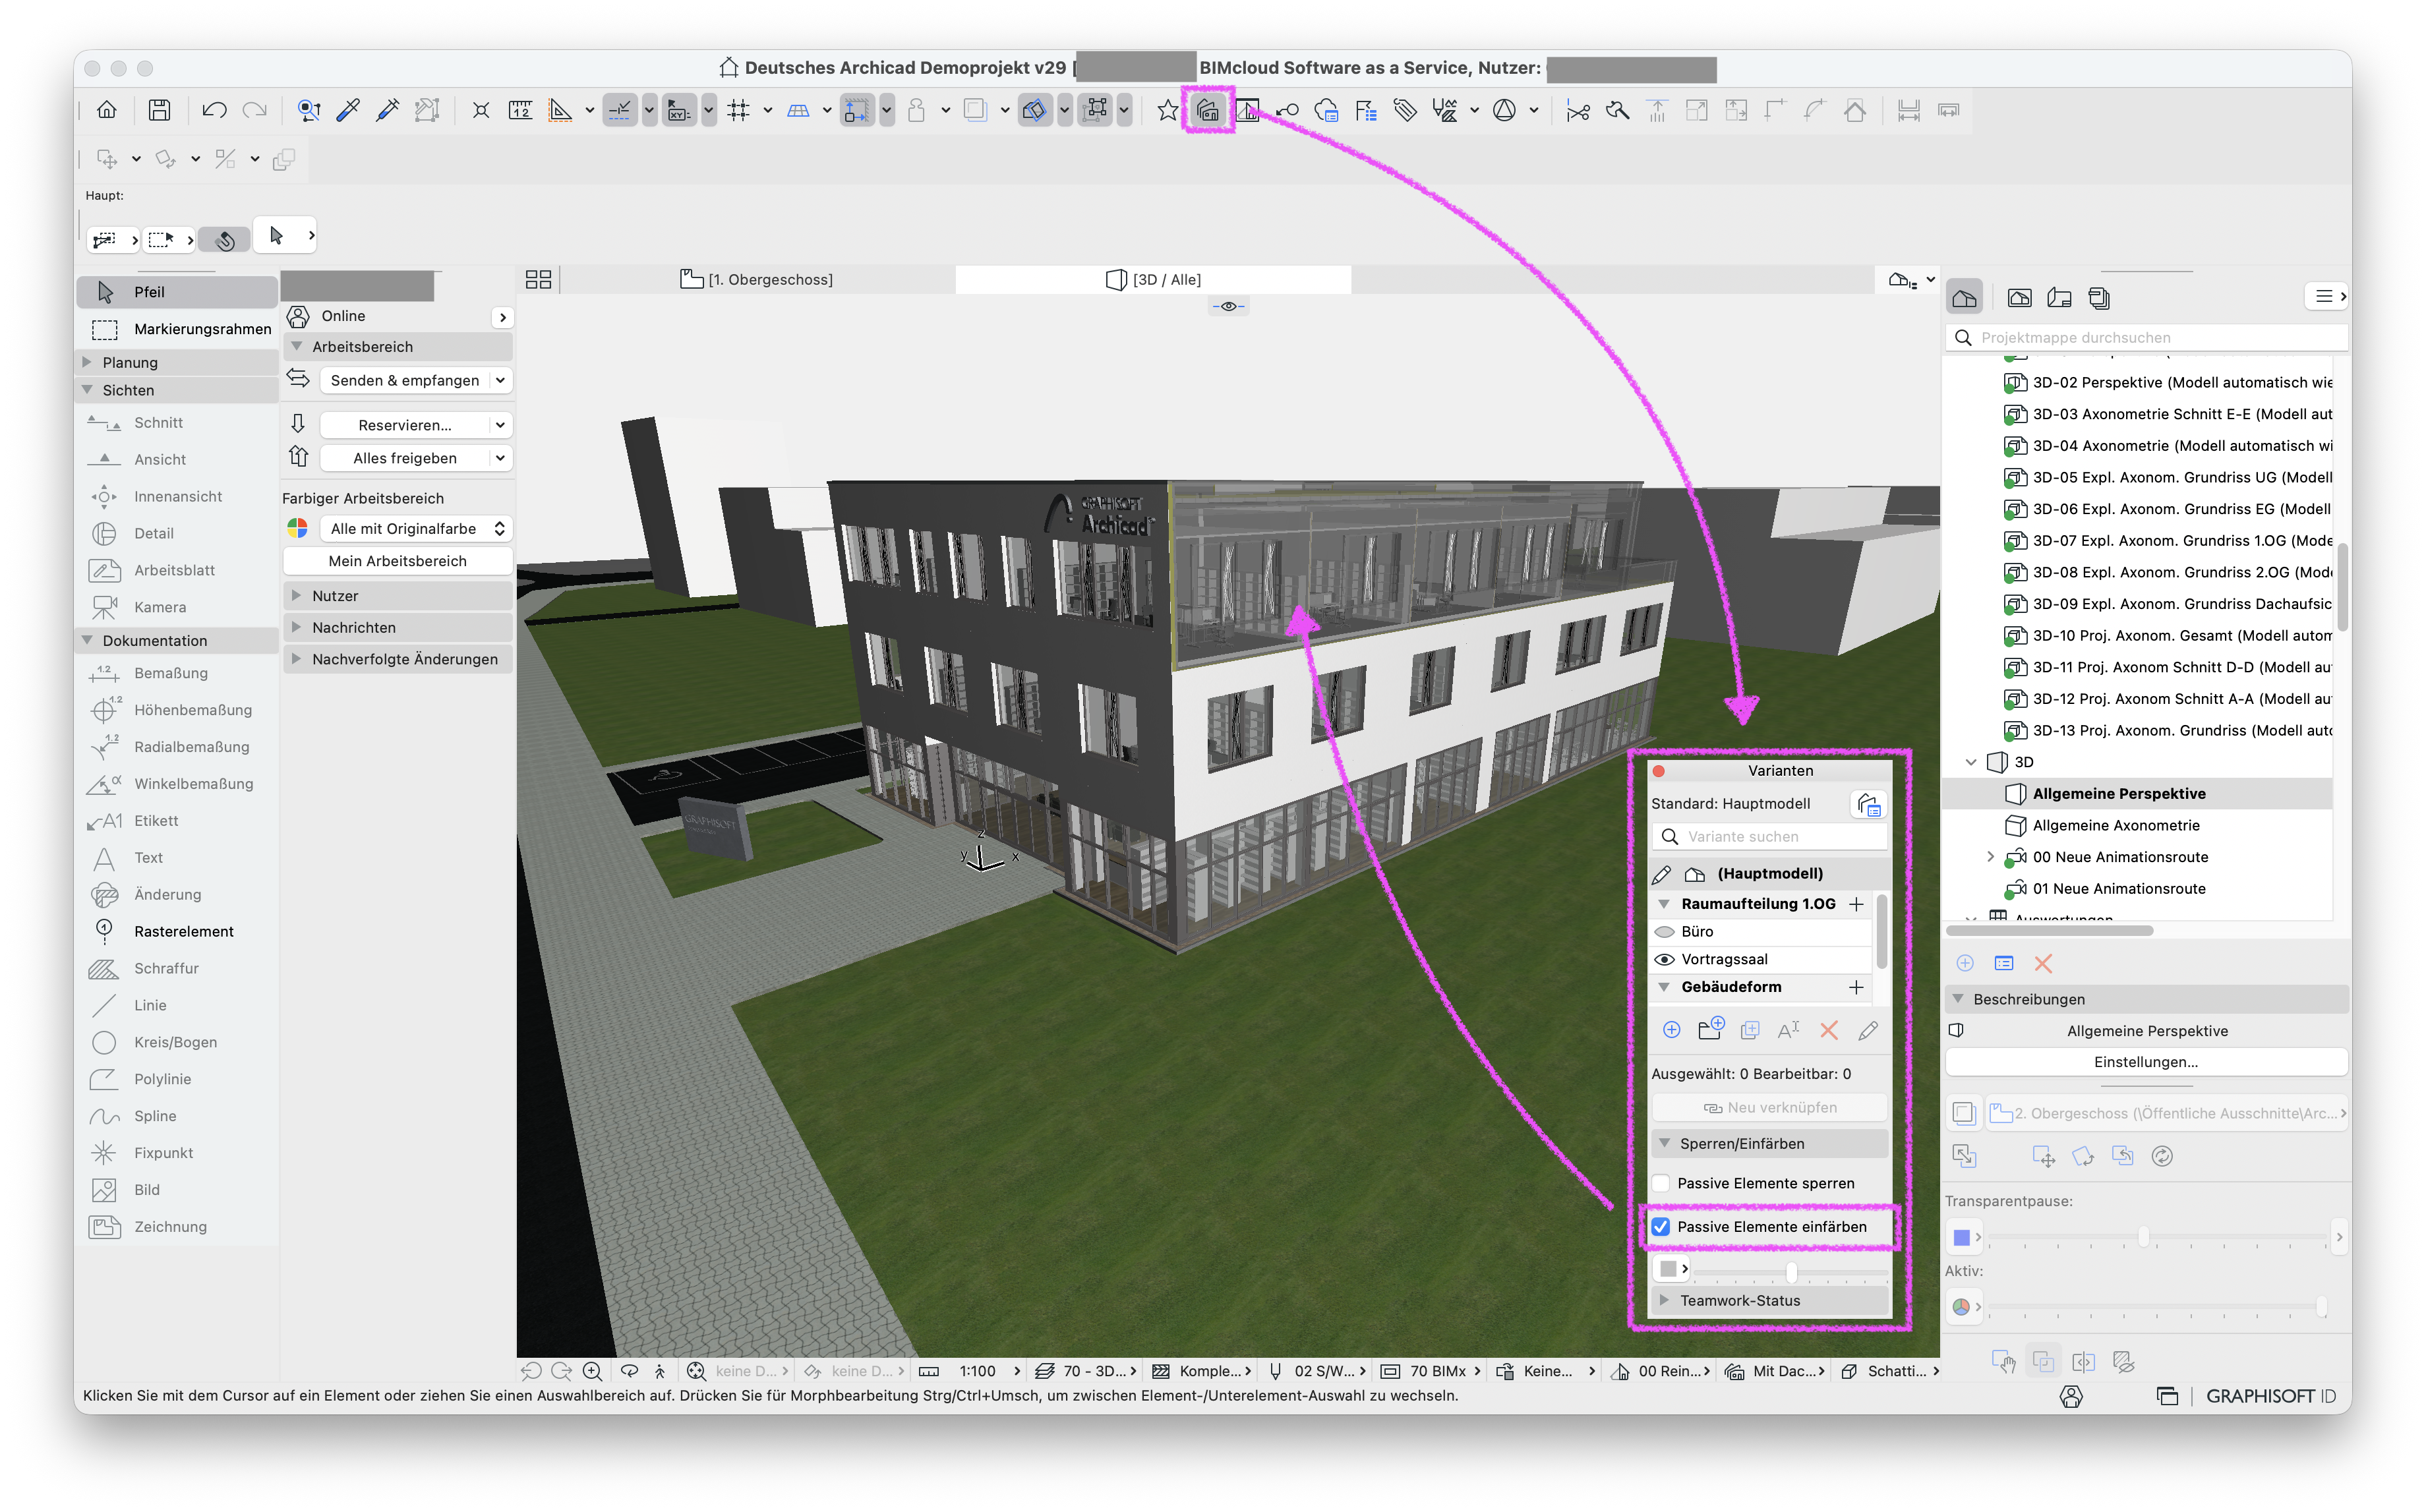Uncheck Passive Elemente einfärben

[1661, 1228]
